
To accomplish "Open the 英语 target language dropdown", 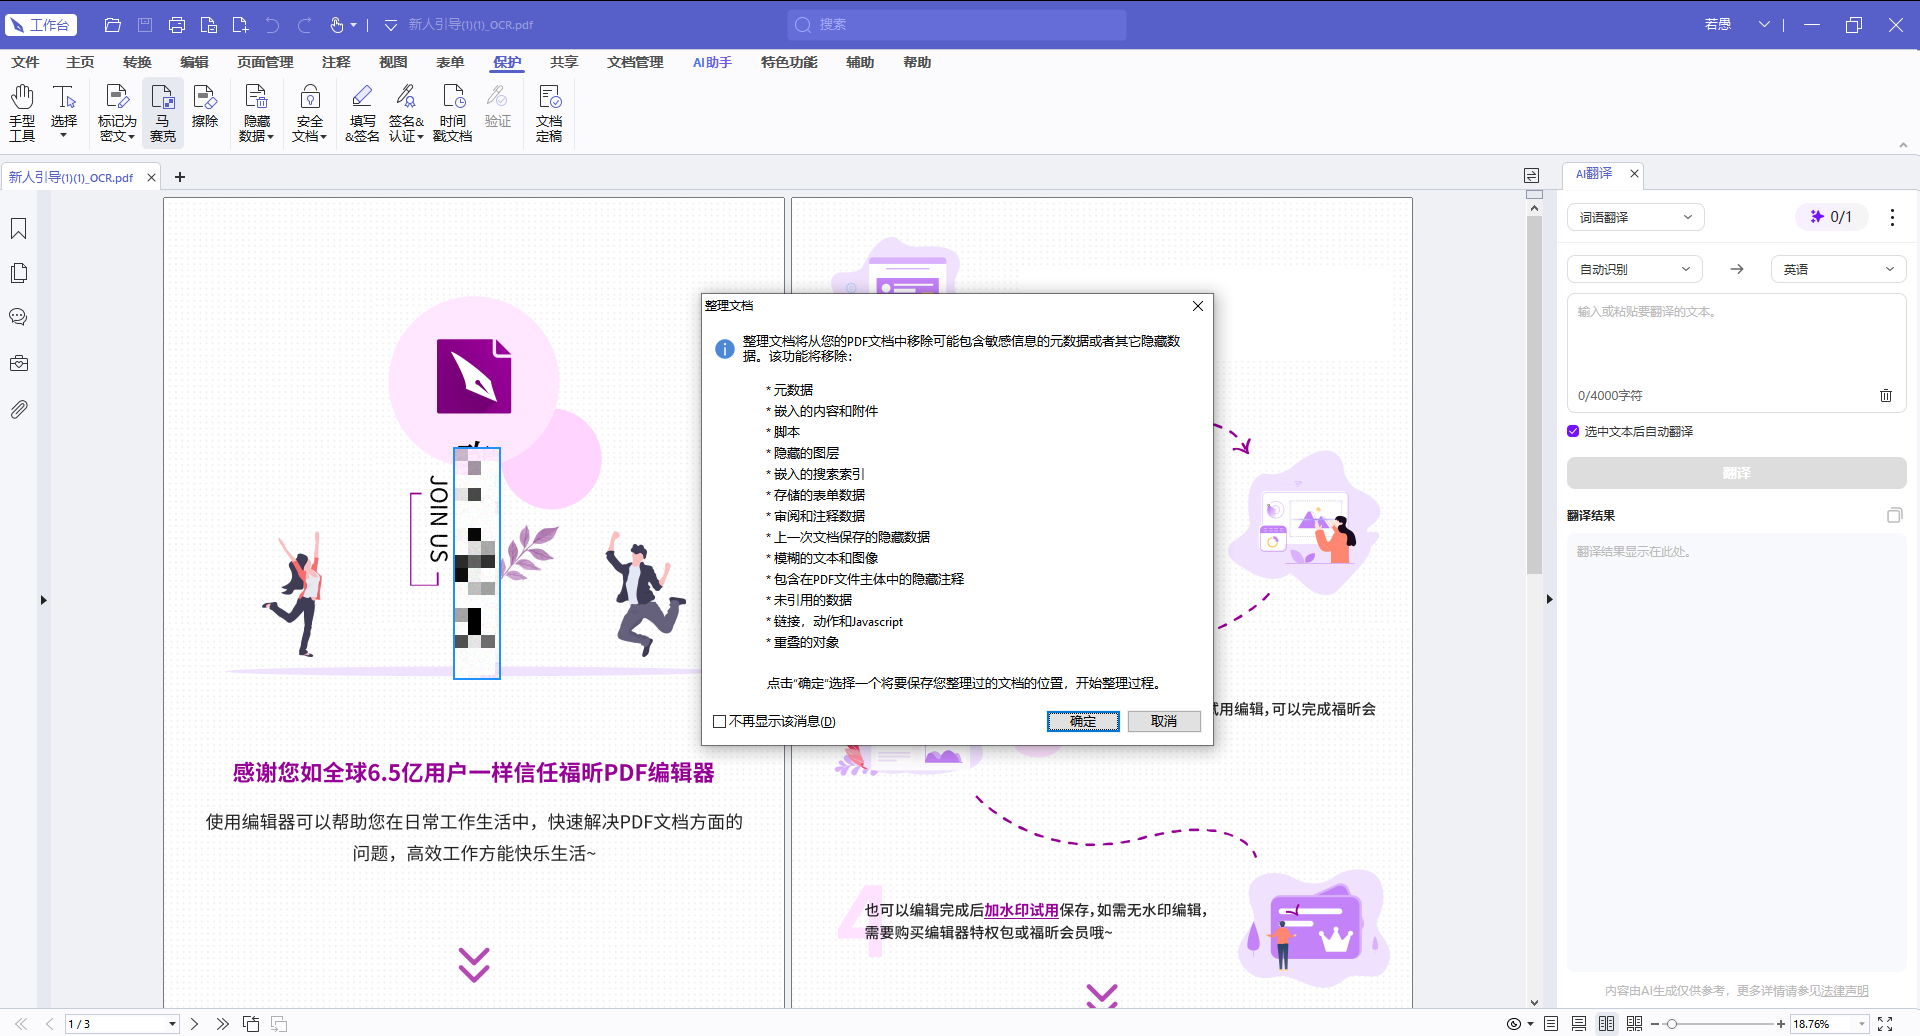I will coord(1838,269).
